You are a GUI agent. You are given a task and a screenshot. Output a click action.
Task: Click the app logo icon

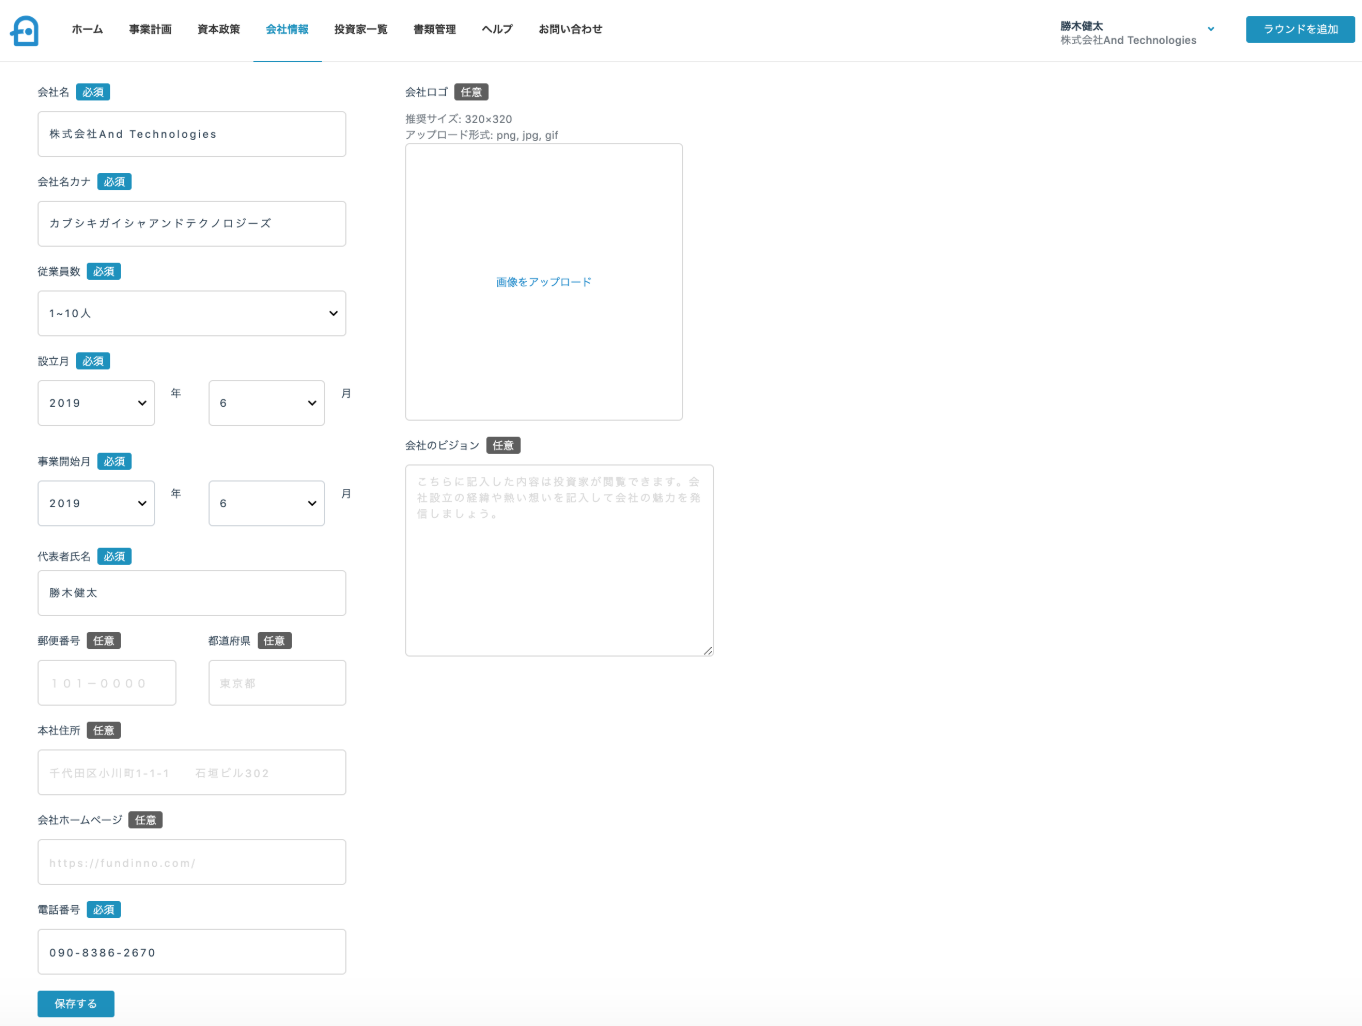tap(25, 31)
